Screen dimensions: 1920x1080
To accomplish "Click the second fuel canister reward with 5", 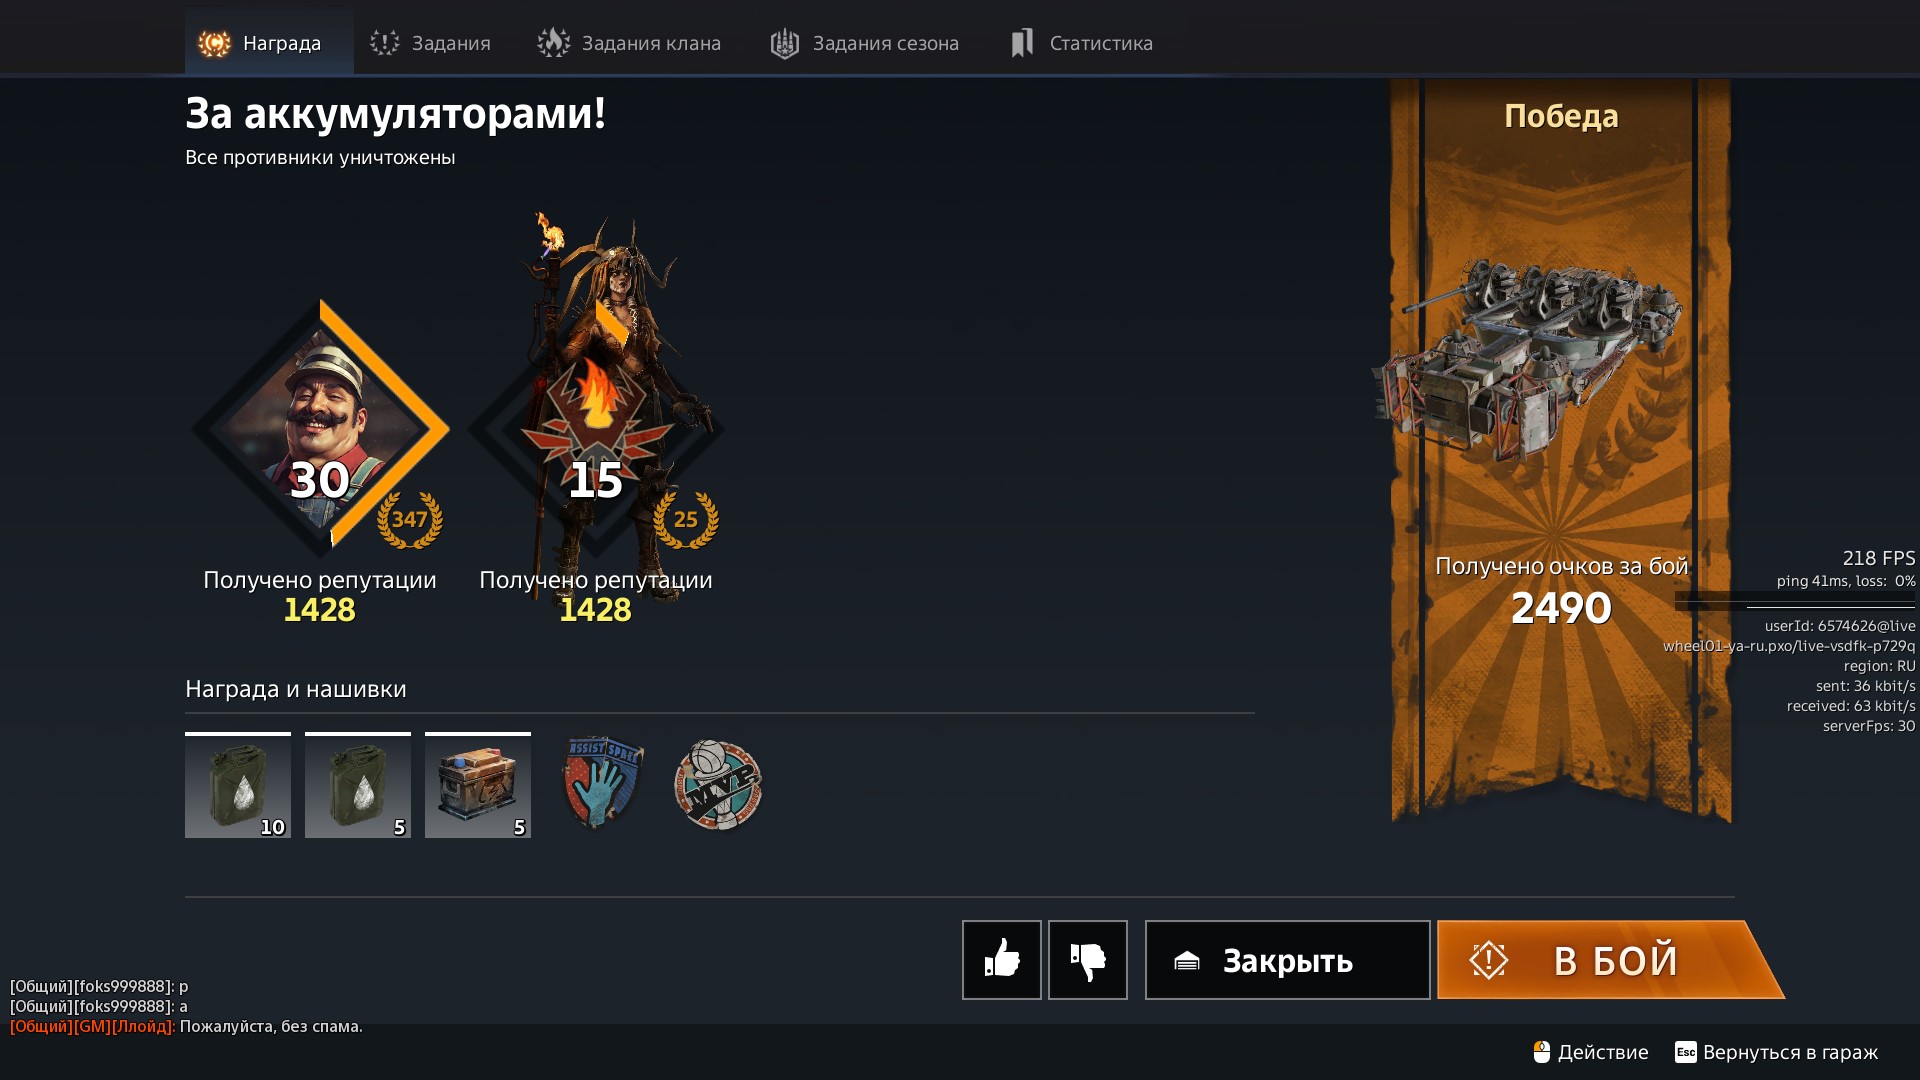I will [x=358, y=785].
